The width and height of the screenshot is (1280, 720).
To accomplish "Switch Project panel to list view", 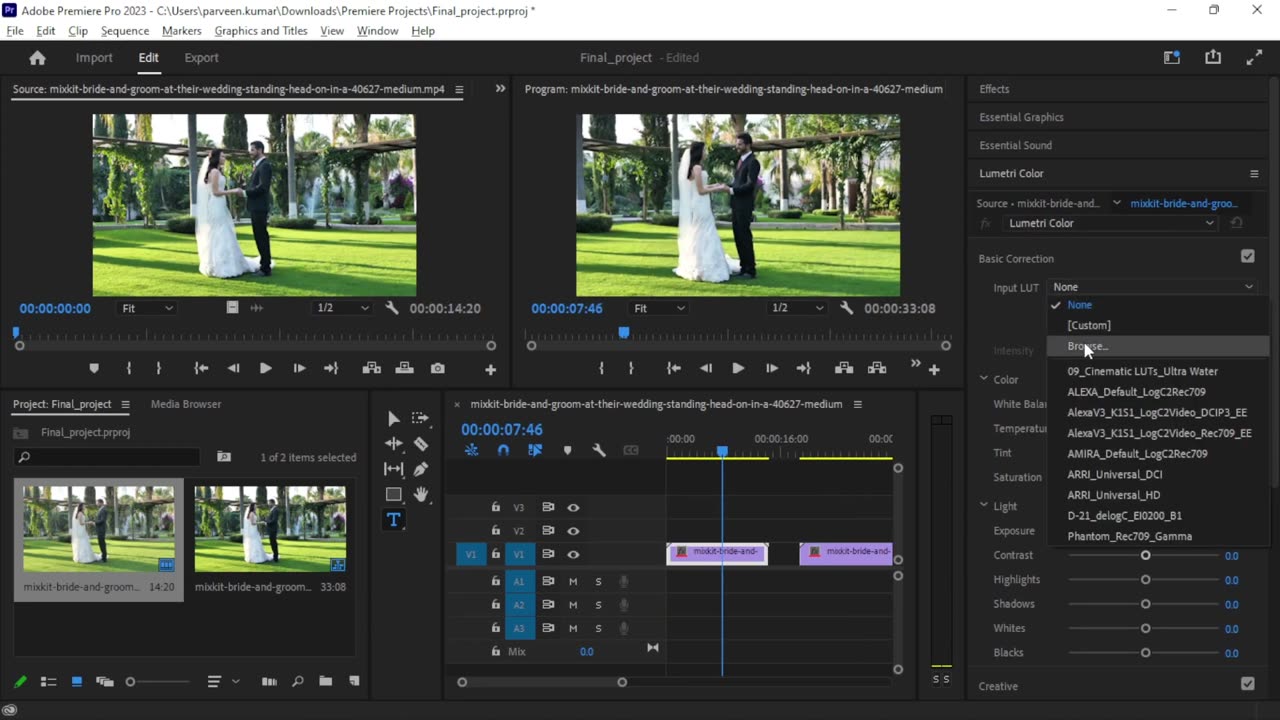I will (x=48, y=682).
